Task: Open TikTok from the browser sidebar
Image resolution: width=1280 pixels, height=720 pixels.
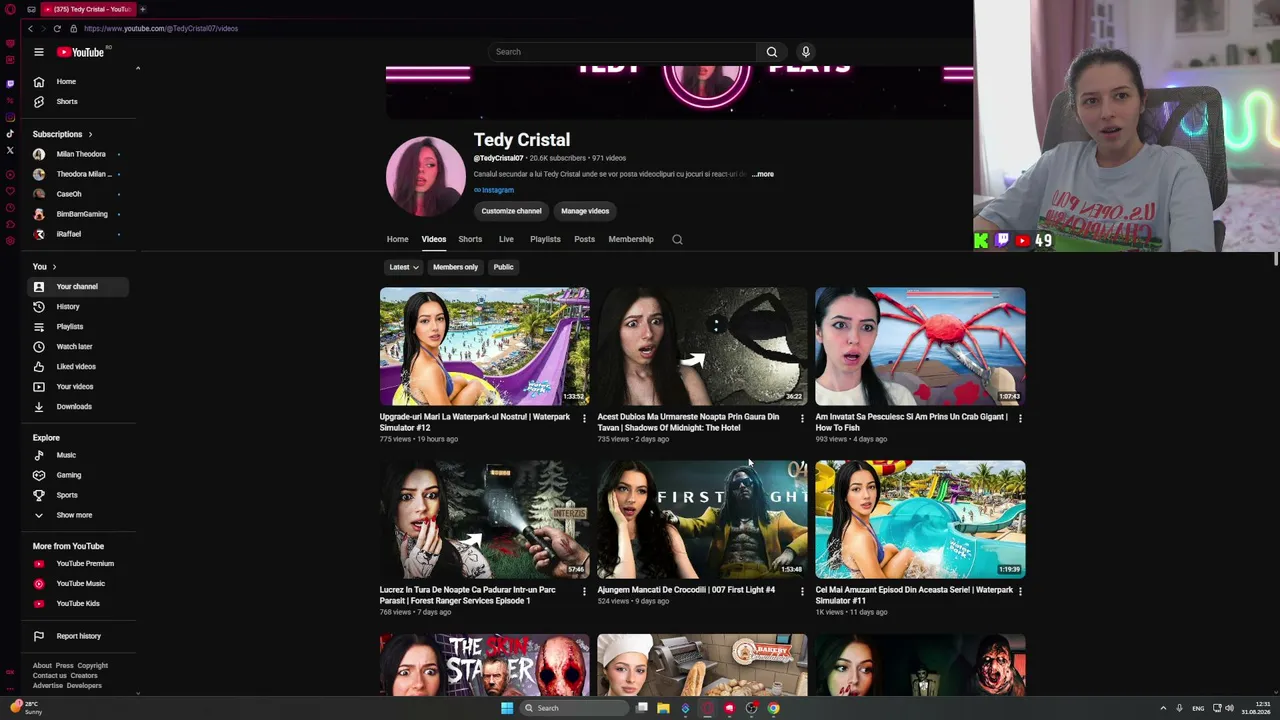Action: click(x=10, y=134)
